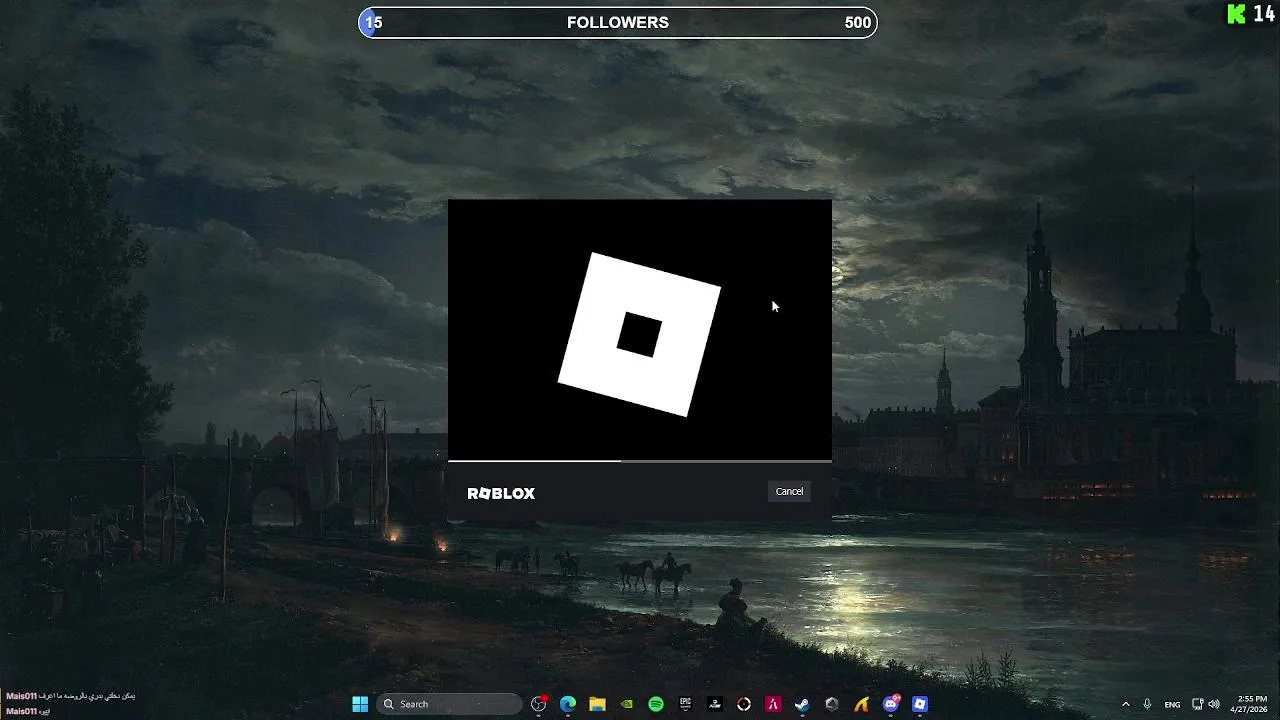1280x720 pixels.
Task: Open network settings from the tray
Action: (1198, 704)
